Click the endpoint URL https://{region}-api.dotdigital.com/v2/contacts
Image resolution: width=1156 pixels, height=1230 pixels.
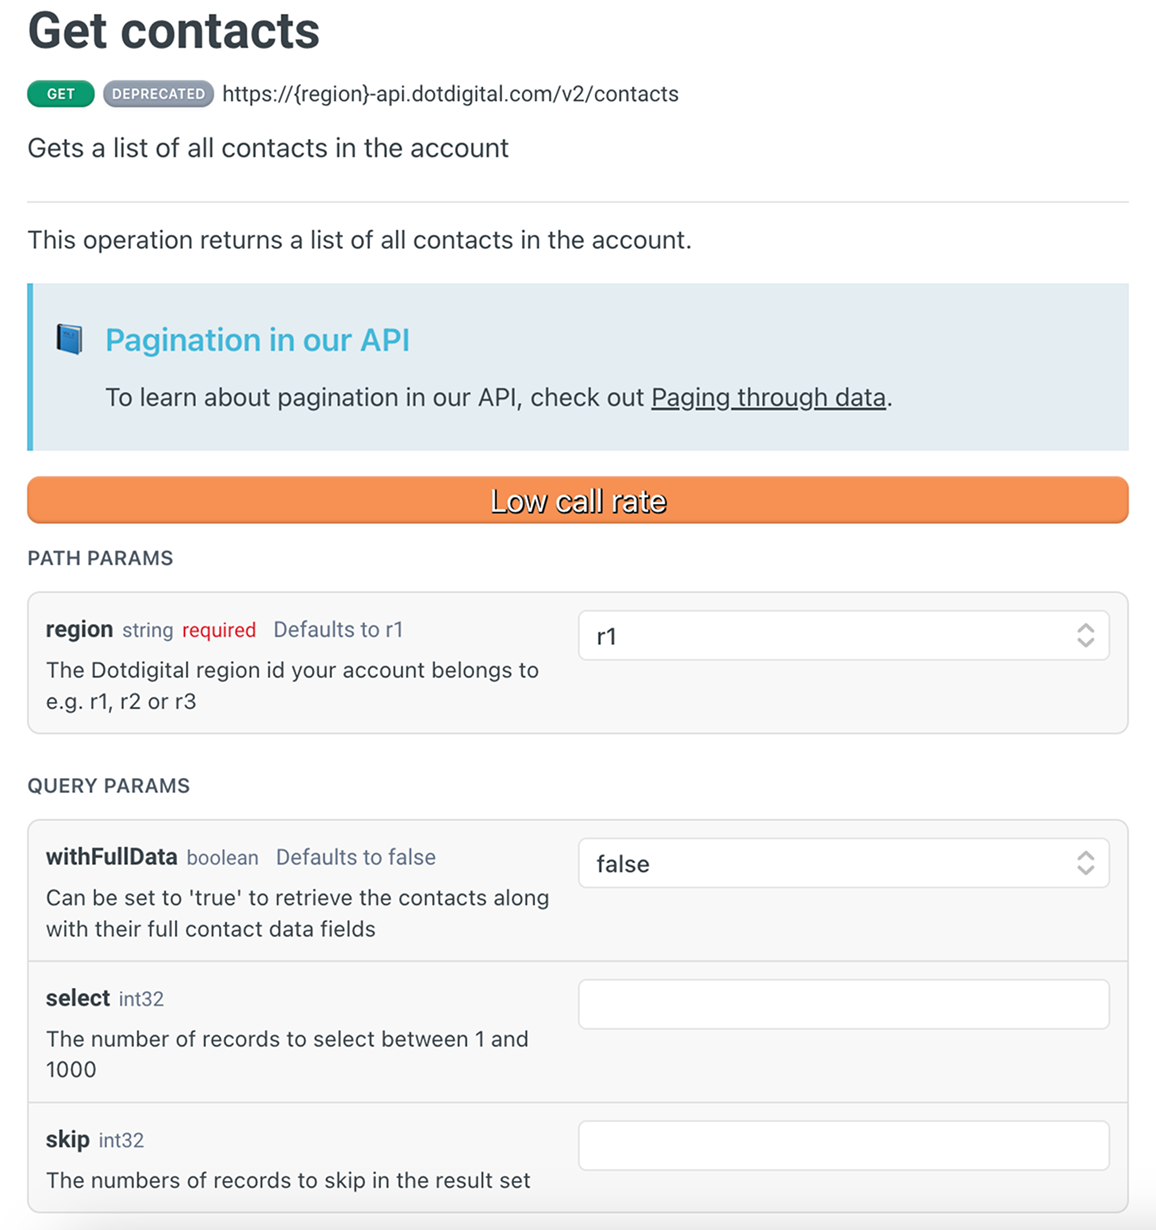click(451, 94)
